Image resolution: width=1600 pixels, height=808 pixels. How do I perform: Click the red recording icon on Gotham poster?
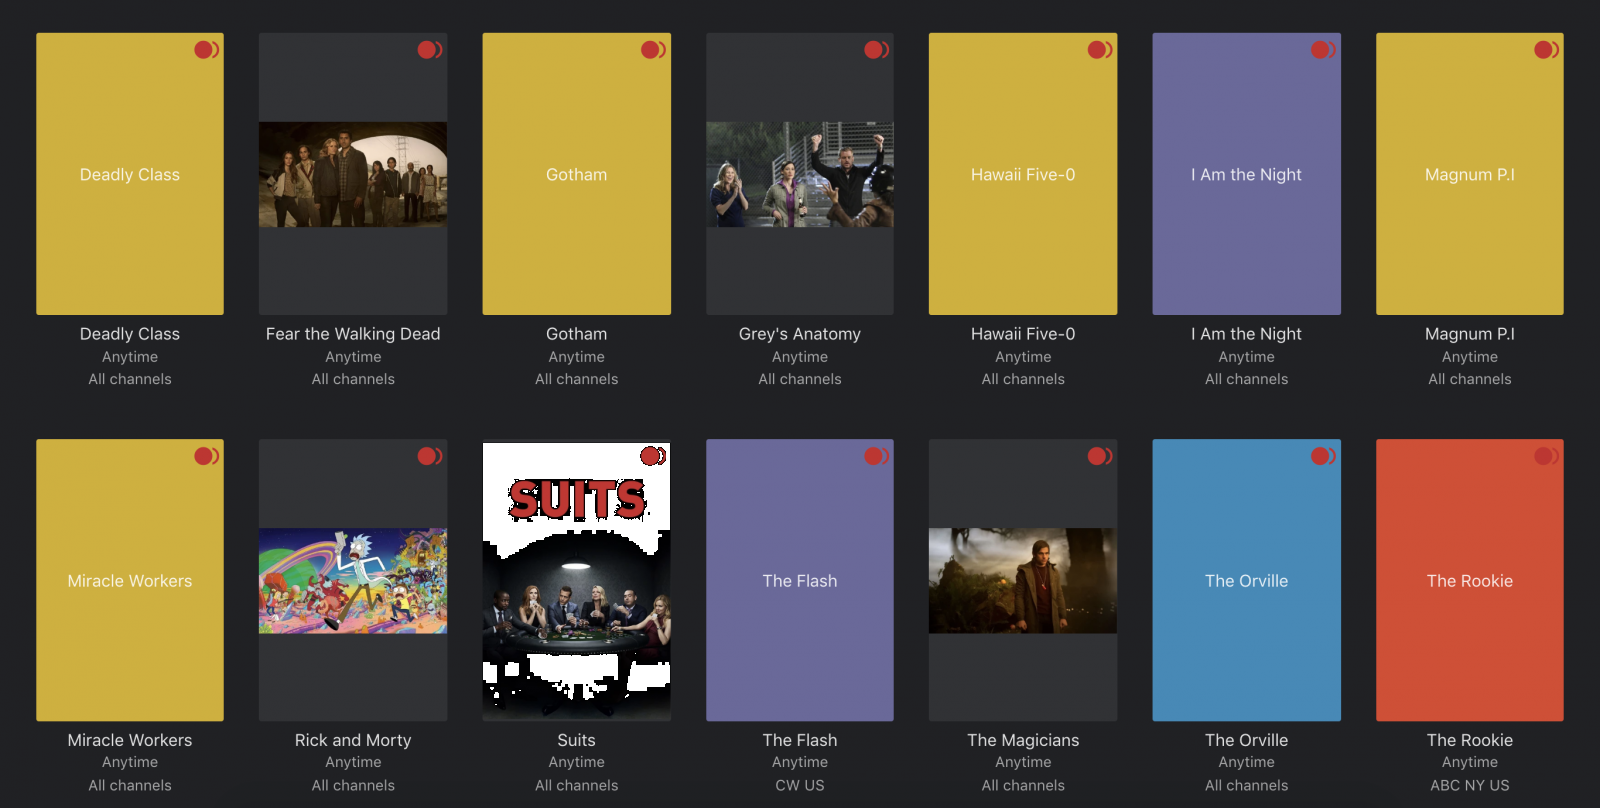[653, 49]
